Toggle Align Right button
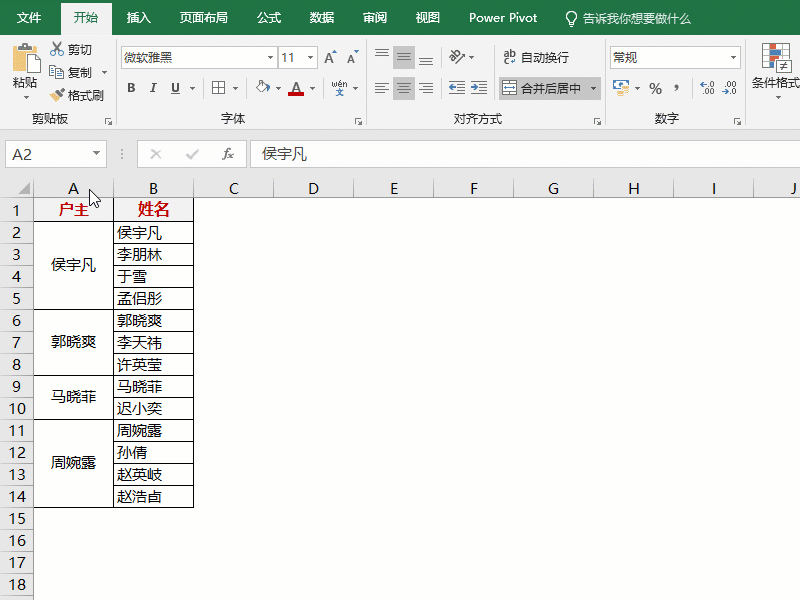800x600 pixels. (x=426, y=88)
